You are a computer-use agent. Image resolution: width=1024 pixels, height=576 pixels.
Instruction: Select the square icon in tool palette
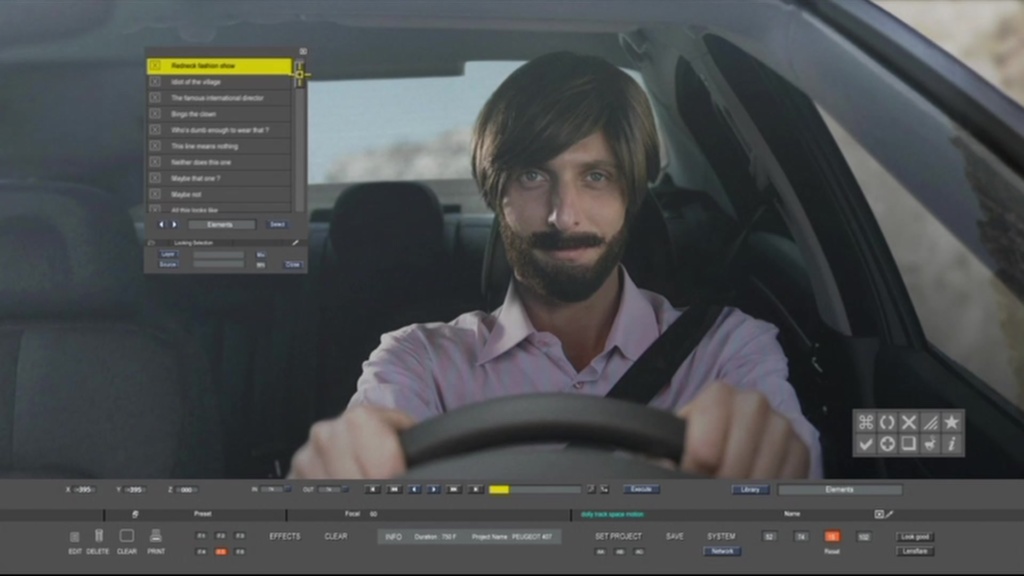(x=908, y=444)
